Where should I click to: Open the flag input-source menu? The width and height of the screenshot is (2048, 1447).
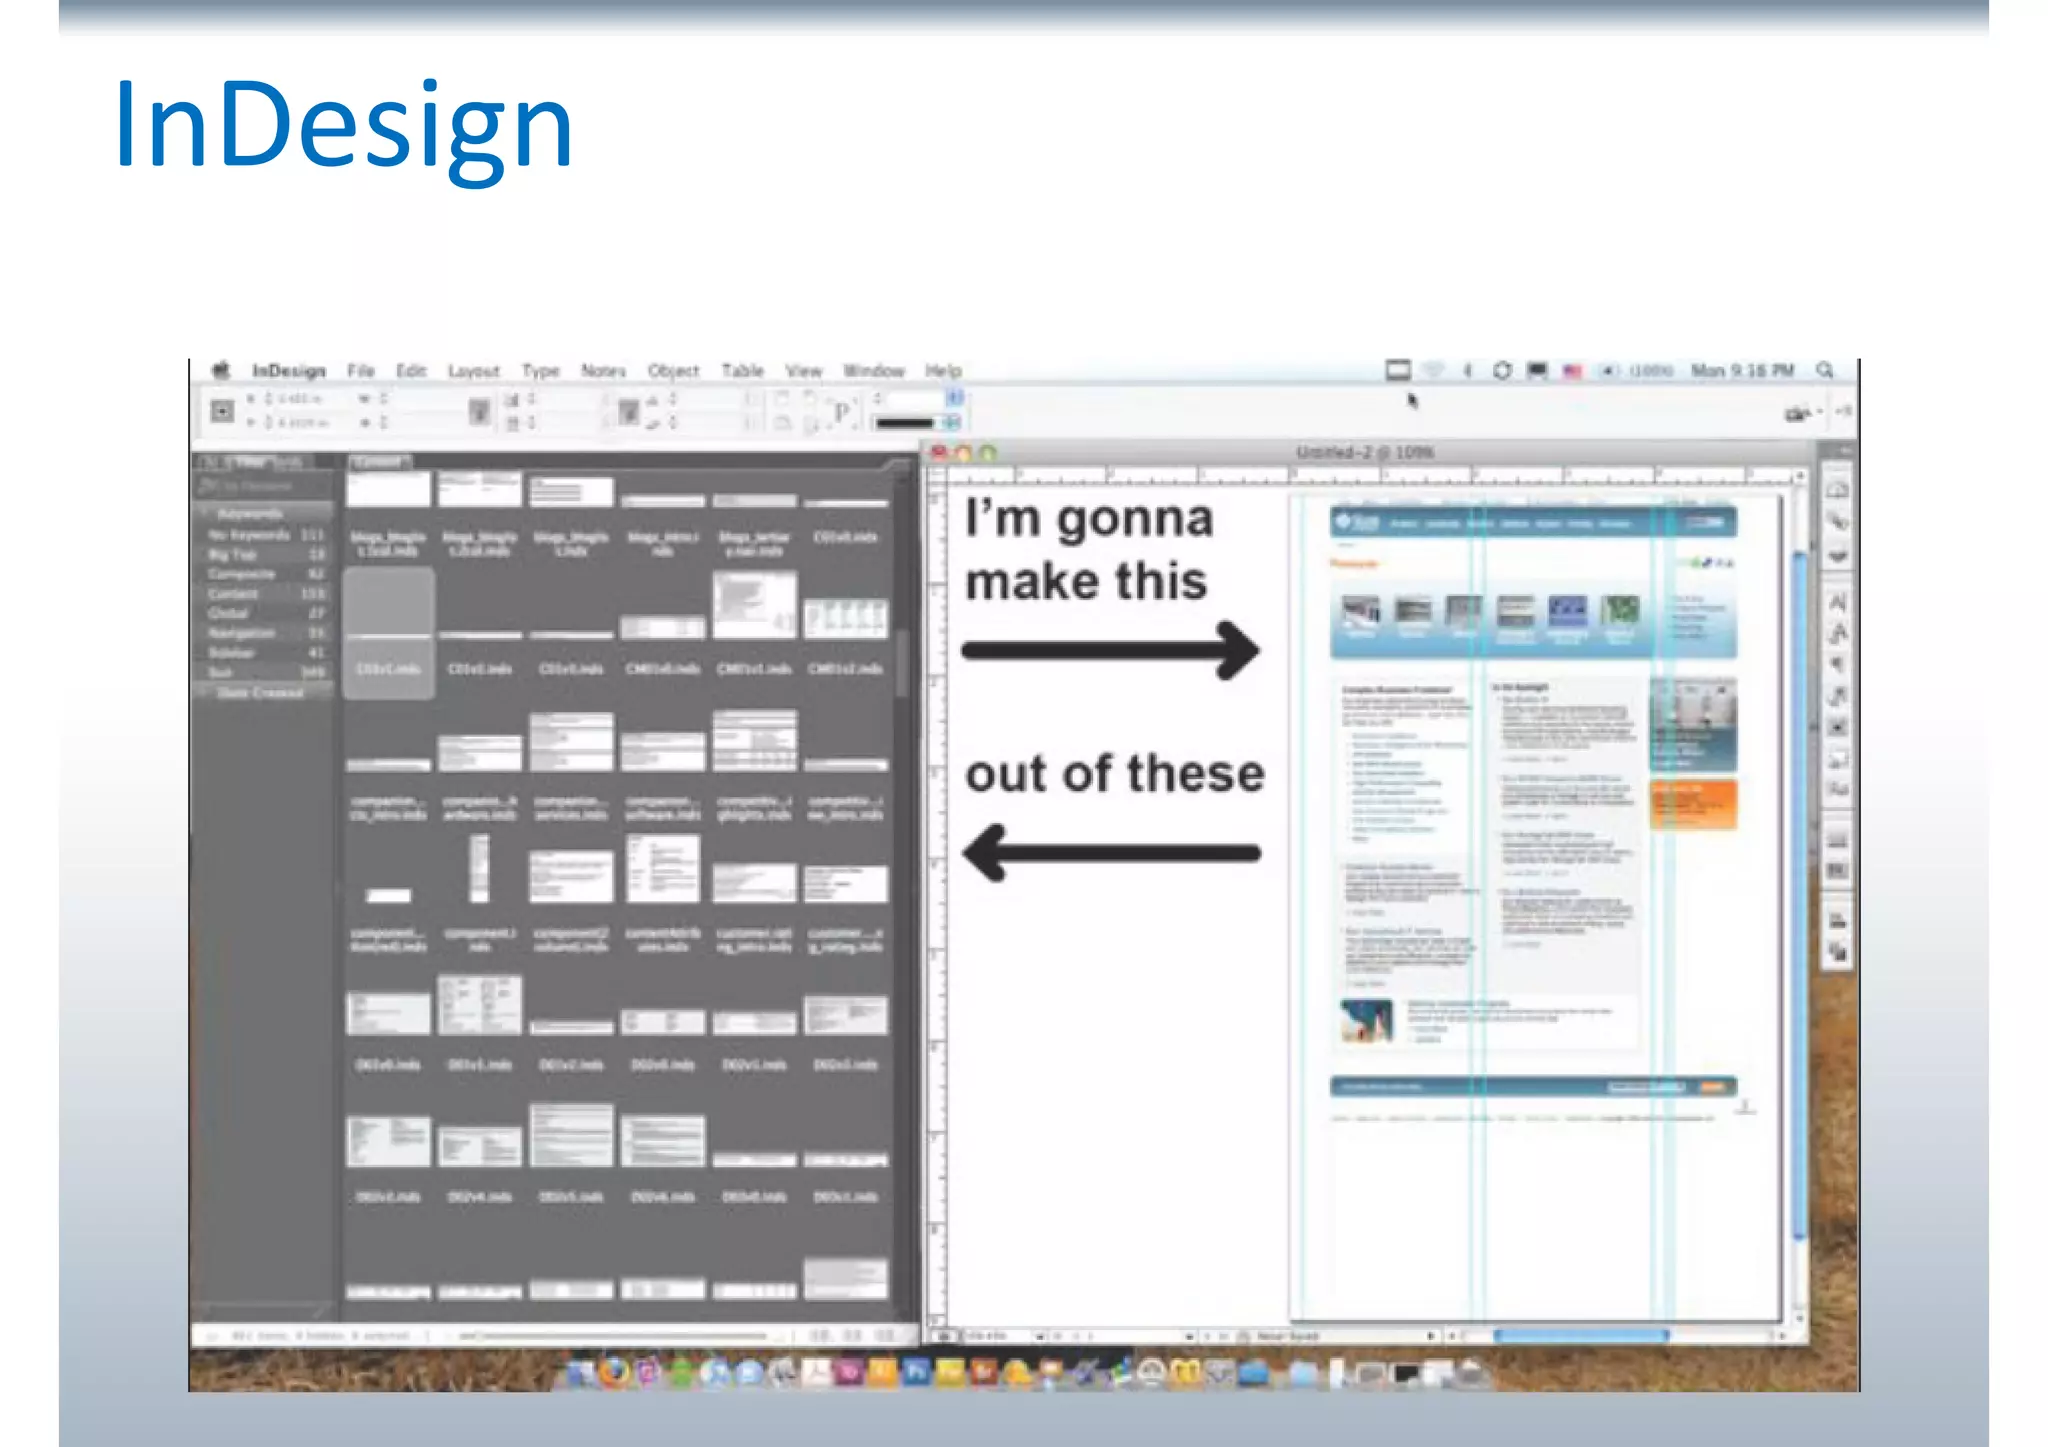coord(1572,371)
